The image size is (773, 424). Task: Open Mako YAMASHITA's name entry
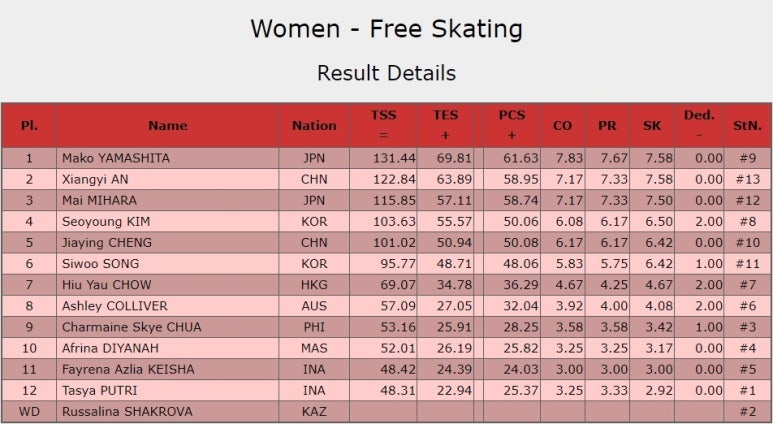pyautogui.click(x=116, y=158)
